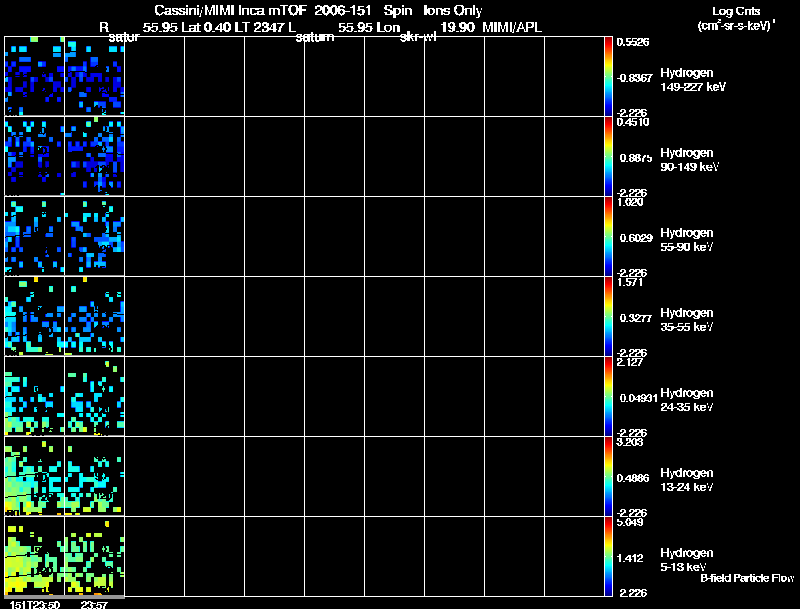The width and height of the screenshot is (800, 609).
Task: Click the Hydrogen 24-35 keV label
Action: coord(687,400)
